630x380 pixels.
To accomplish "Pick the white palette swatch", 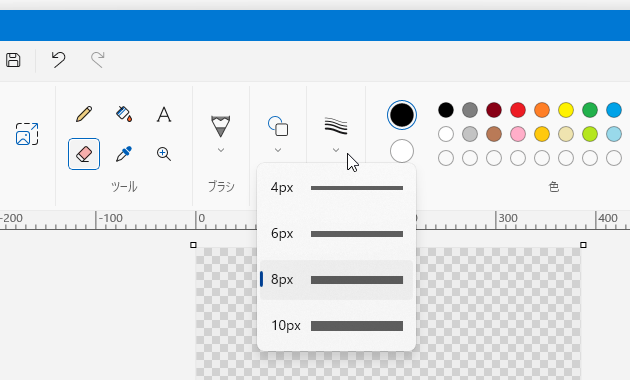I will click(x=446, y=134).
